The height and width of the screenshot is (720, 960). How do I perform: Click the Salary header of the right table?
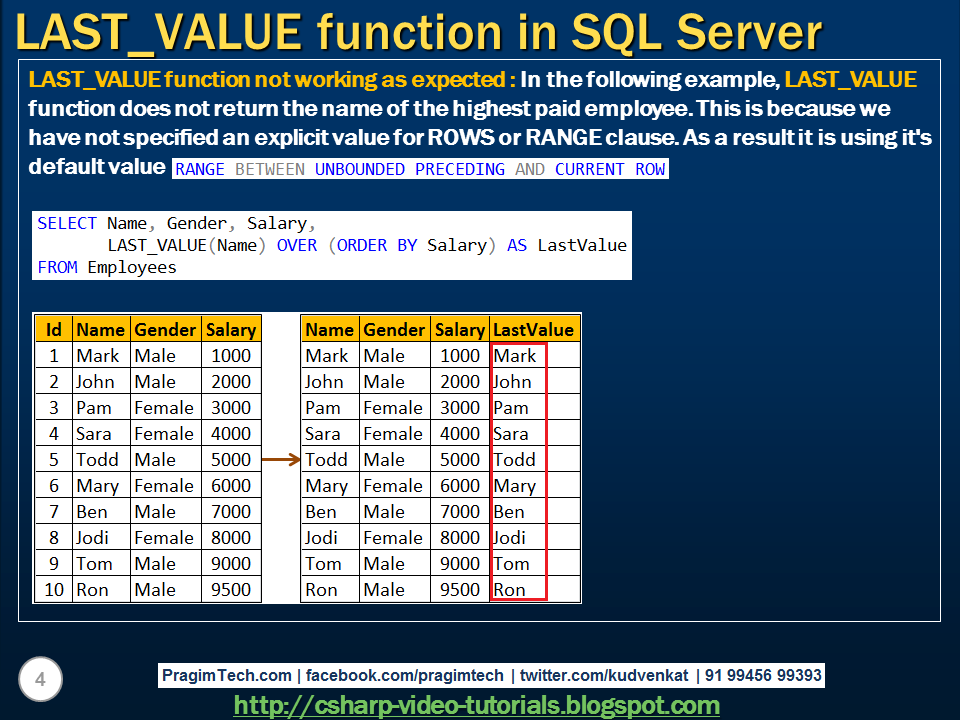point(460,329)
